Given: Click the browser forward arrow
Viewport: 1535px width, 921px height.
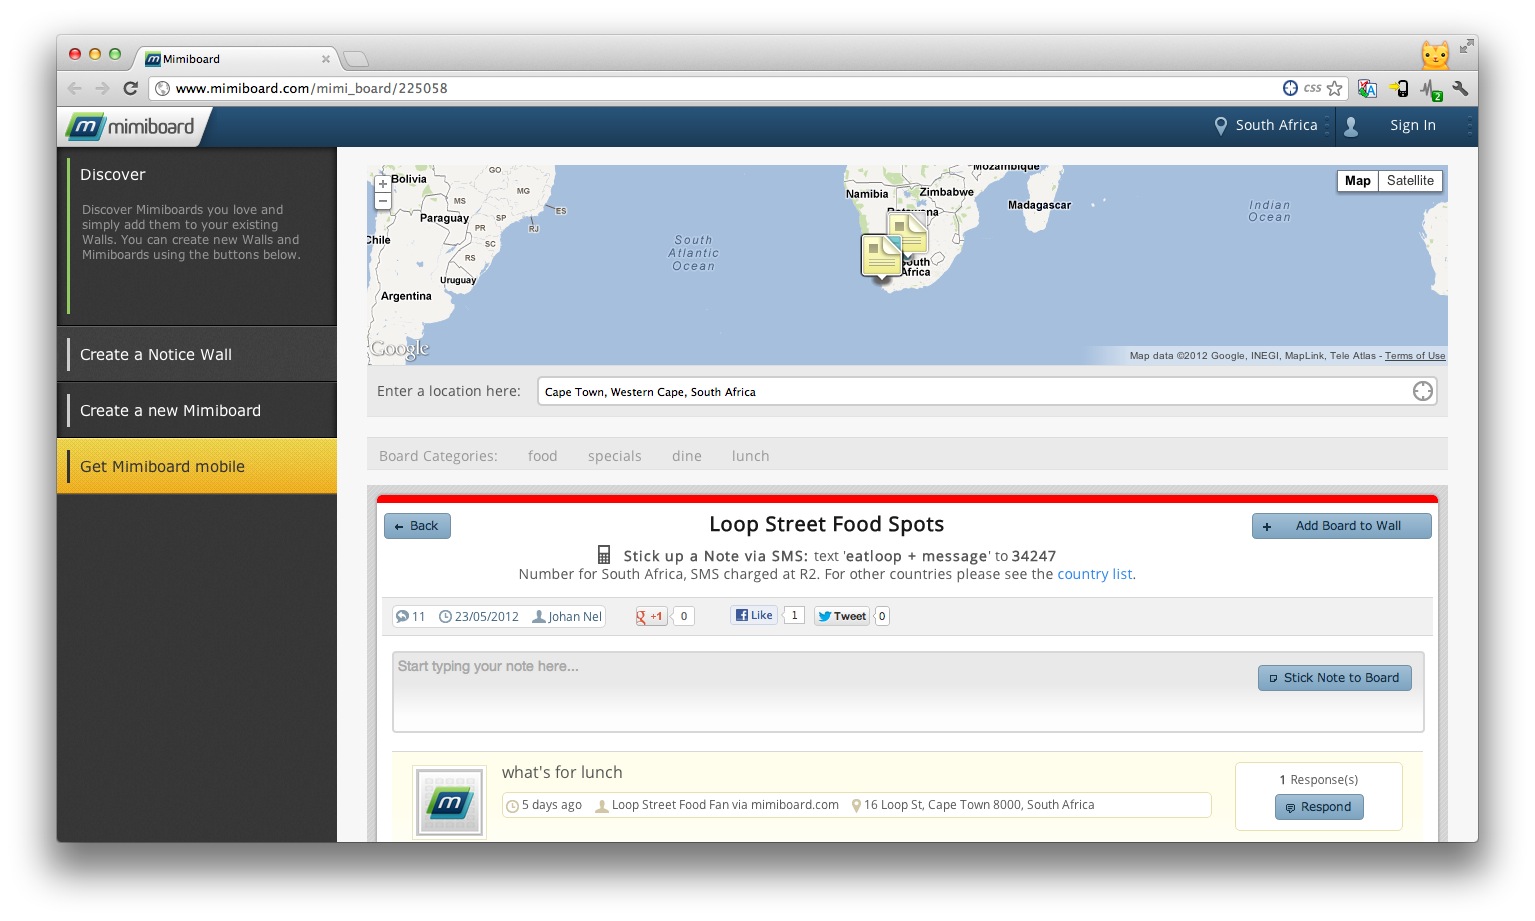Looking at the screenshot, I should pos(102,88).
